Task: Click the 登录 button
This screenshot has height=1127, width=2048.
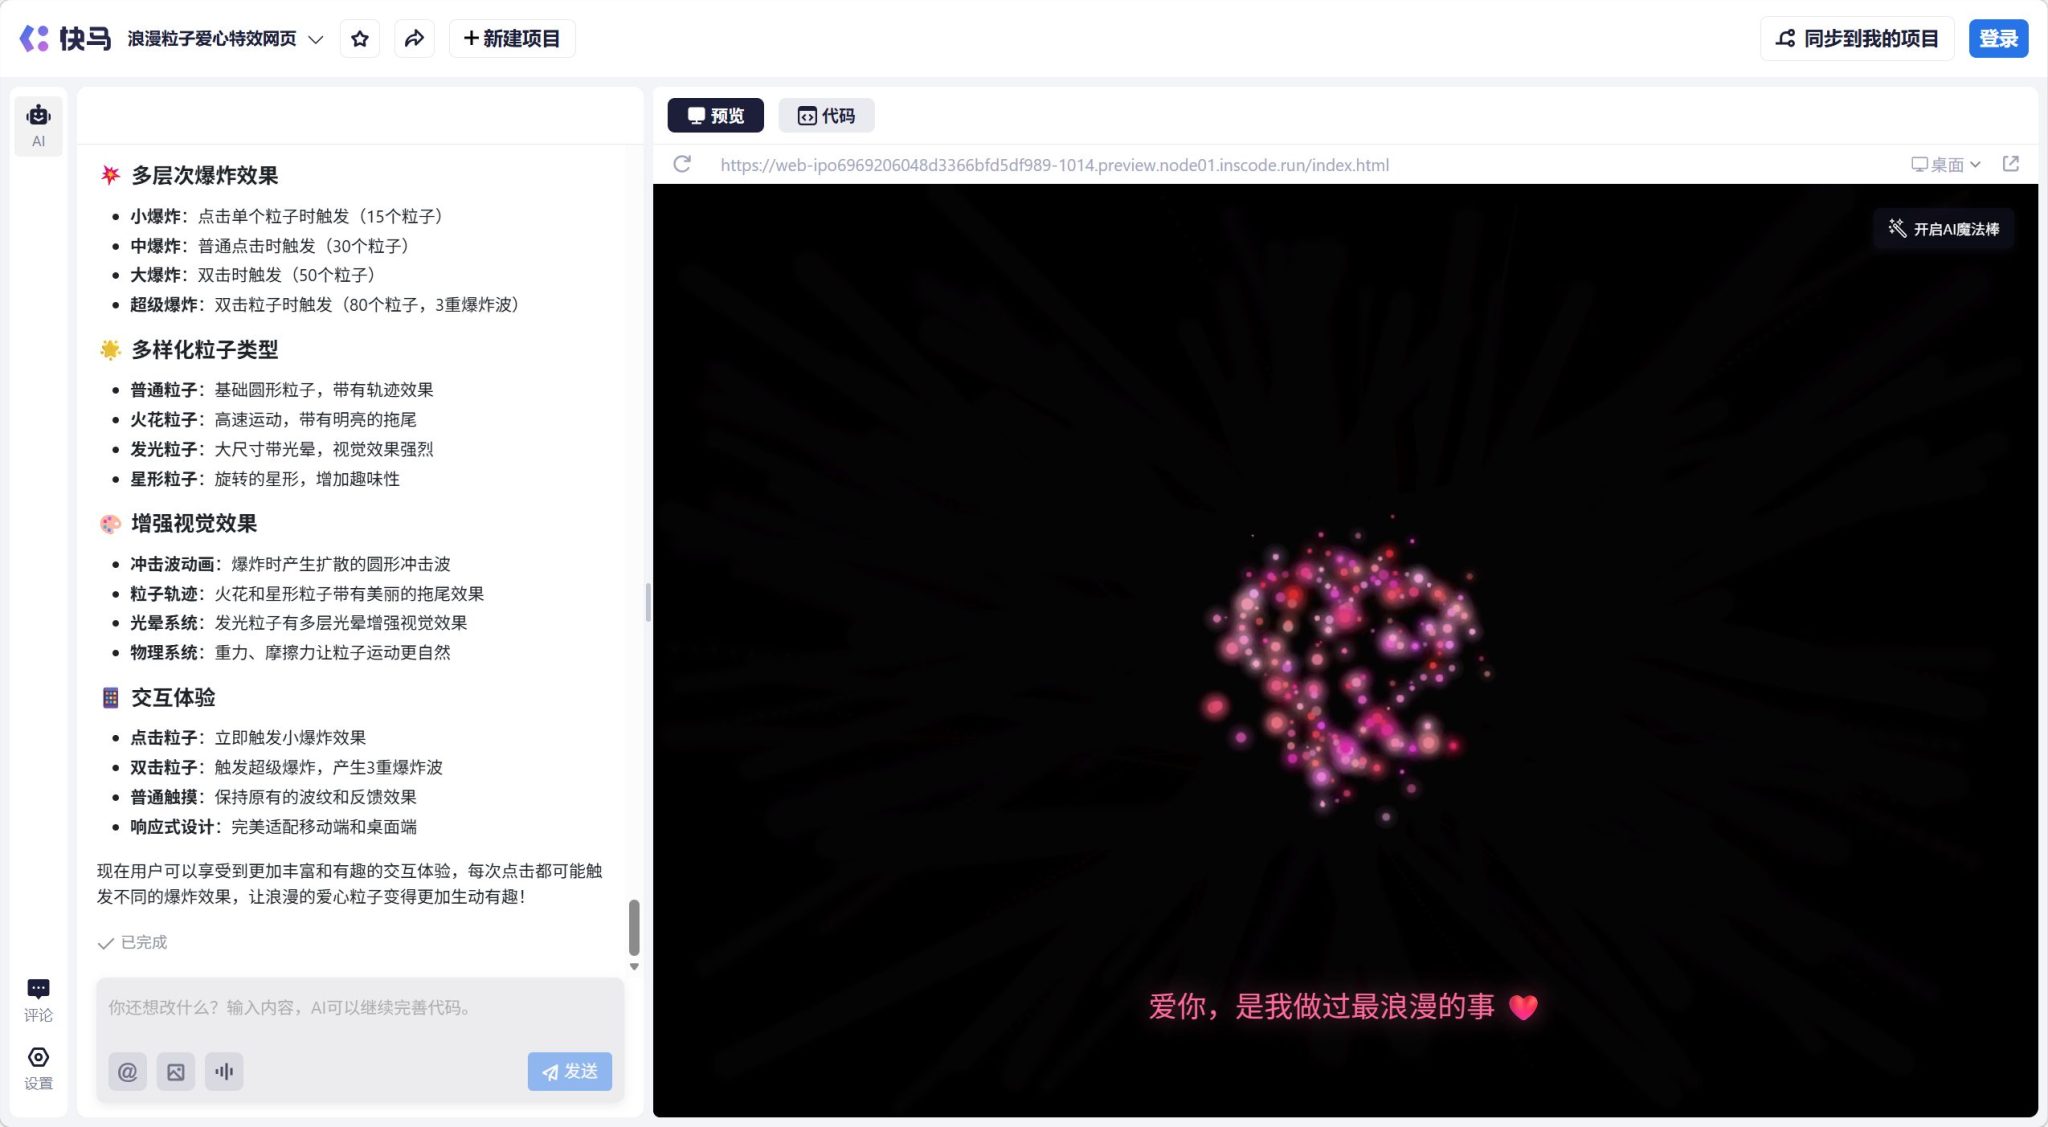Action: pos(1999,38)
